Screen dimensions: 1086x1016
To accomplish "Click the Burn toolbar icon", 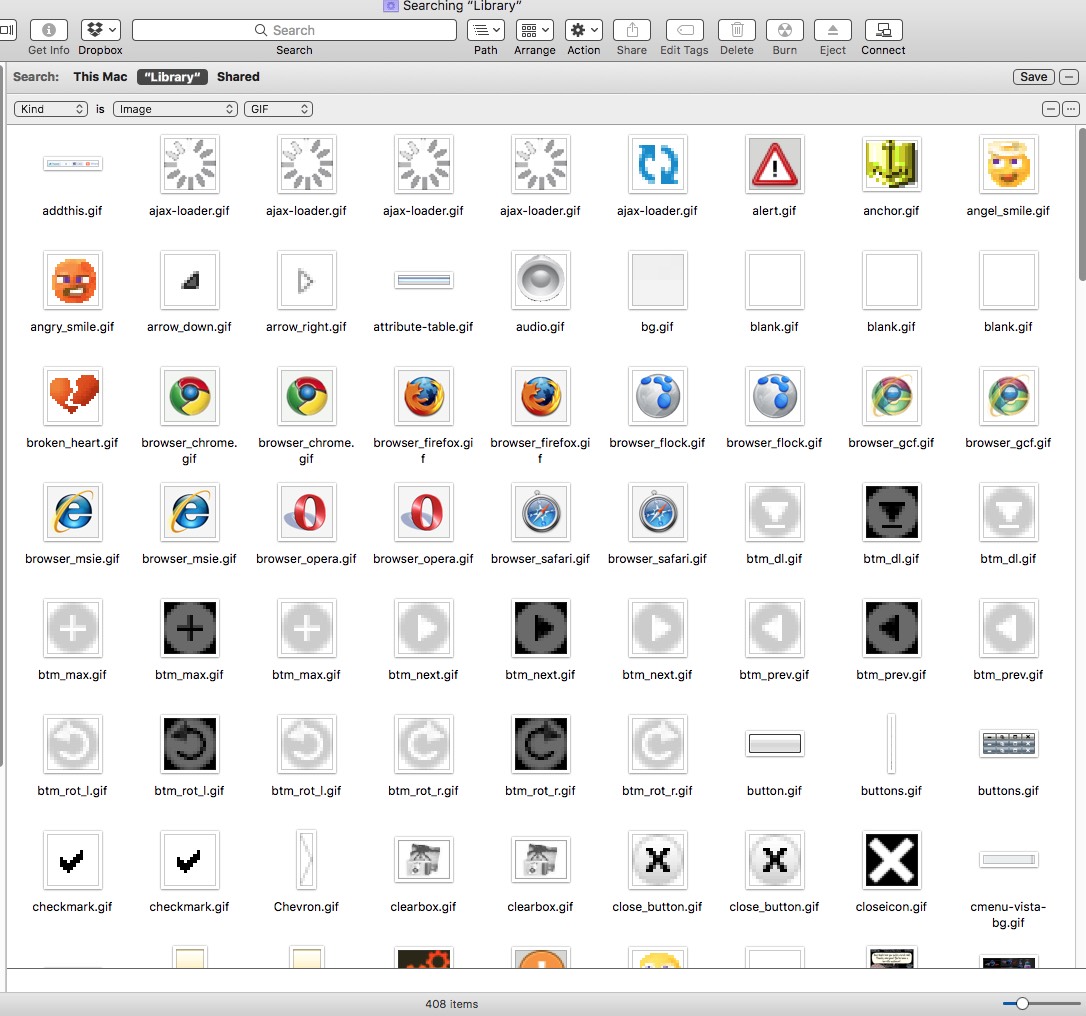I will [x=785, y=30].
